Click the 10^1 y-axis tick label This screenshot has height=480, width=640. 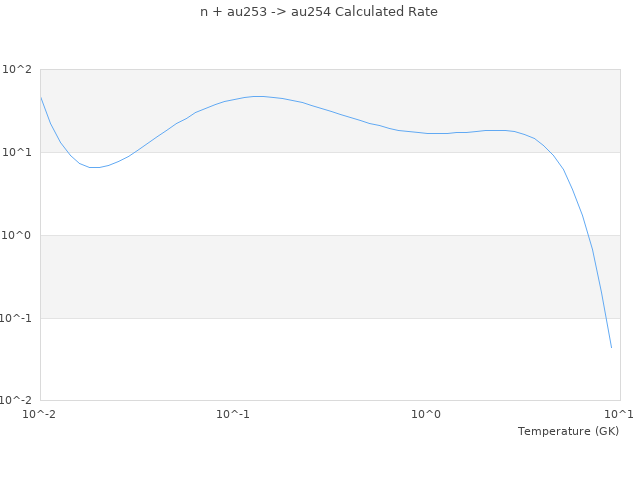tap(17, 153)
